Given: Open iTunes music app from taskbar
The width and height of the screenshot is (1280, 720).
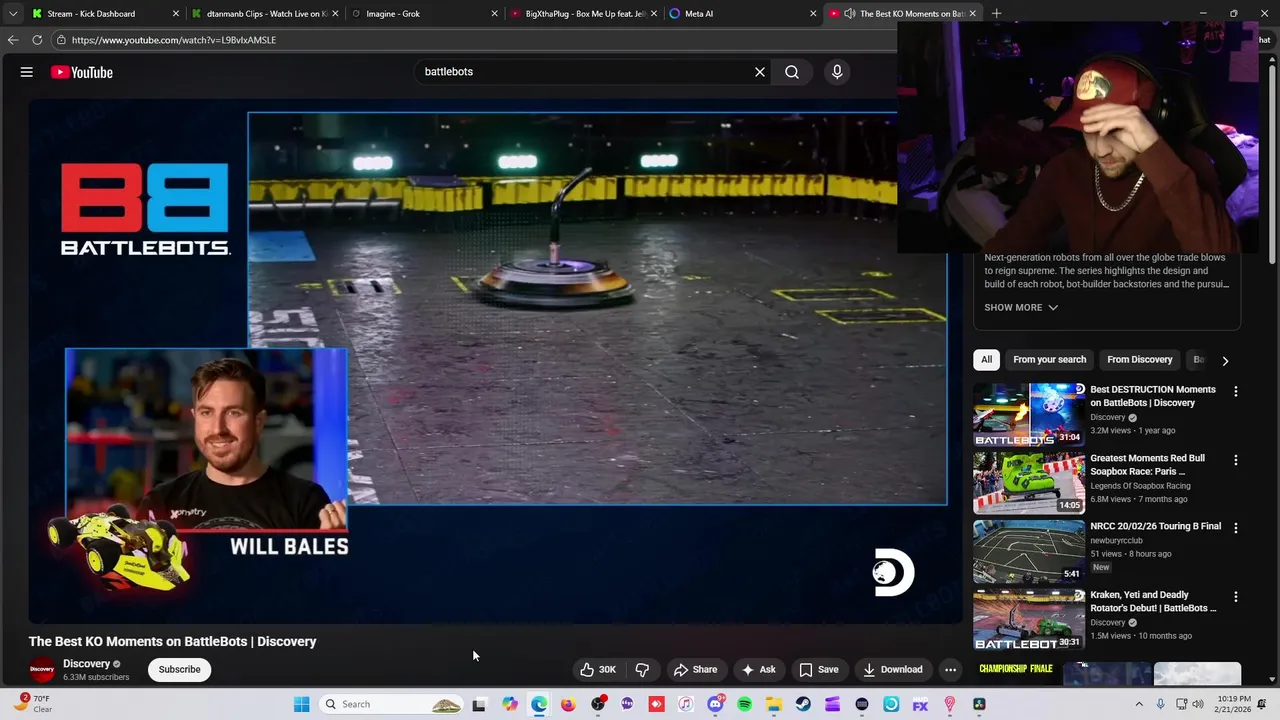Looking at the screenshot, I should point(686,704).
